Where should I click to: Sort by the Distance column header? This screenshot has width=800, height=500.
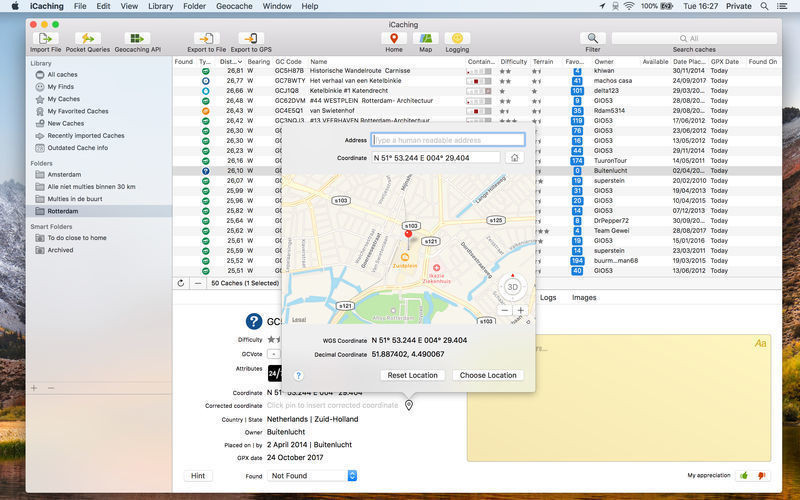click(231, 62)
